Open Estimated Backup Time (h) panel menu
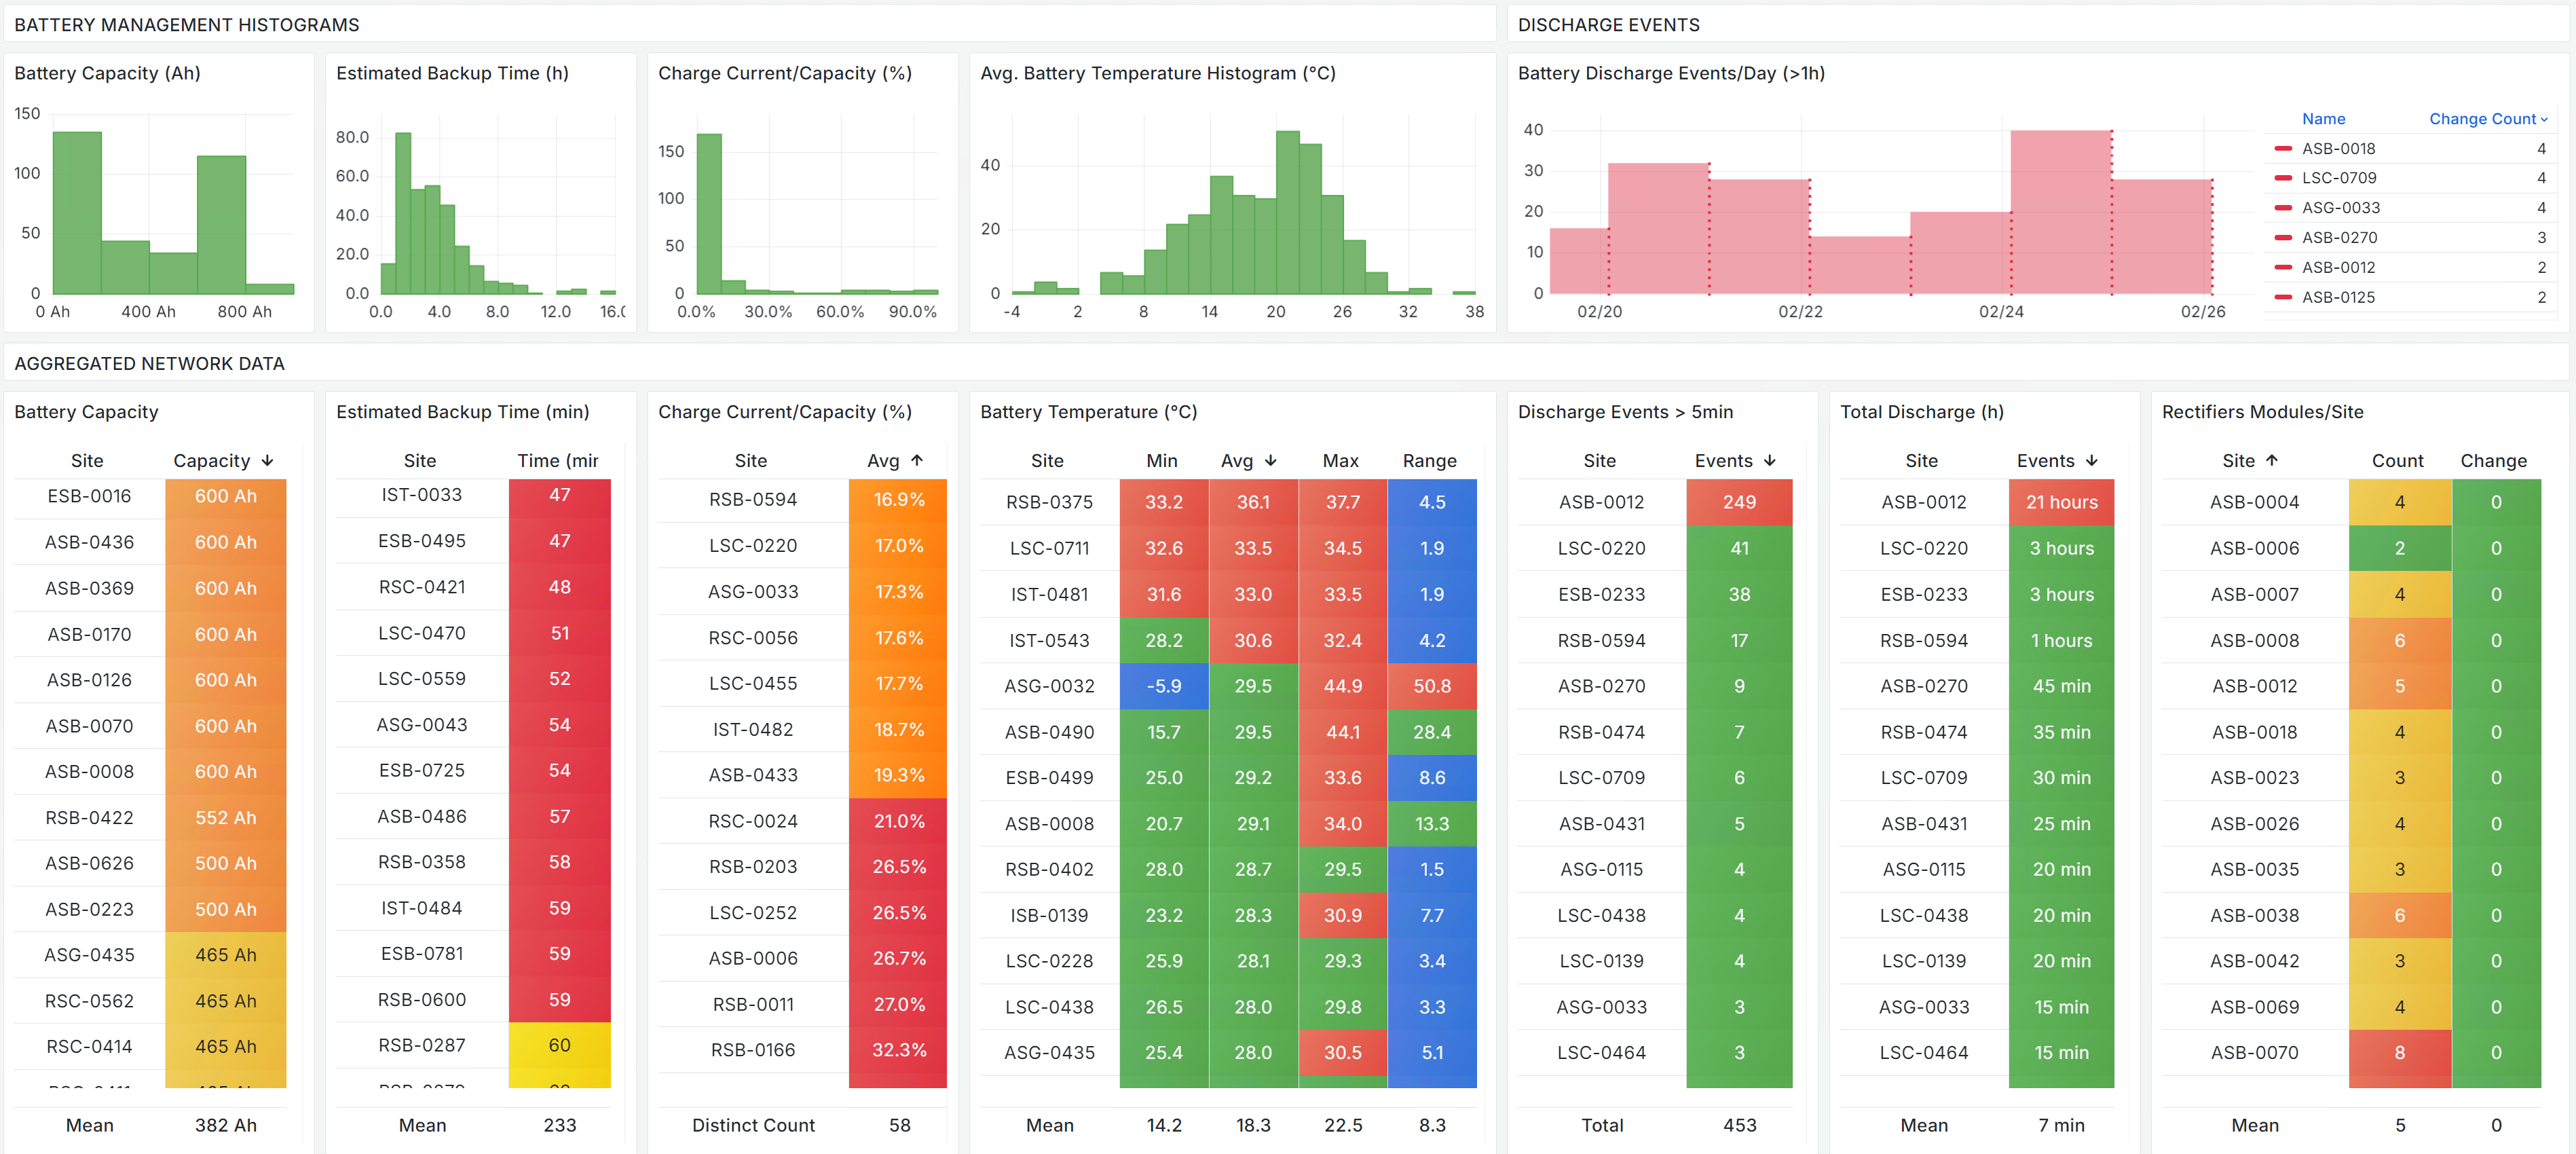 point(452,73)
